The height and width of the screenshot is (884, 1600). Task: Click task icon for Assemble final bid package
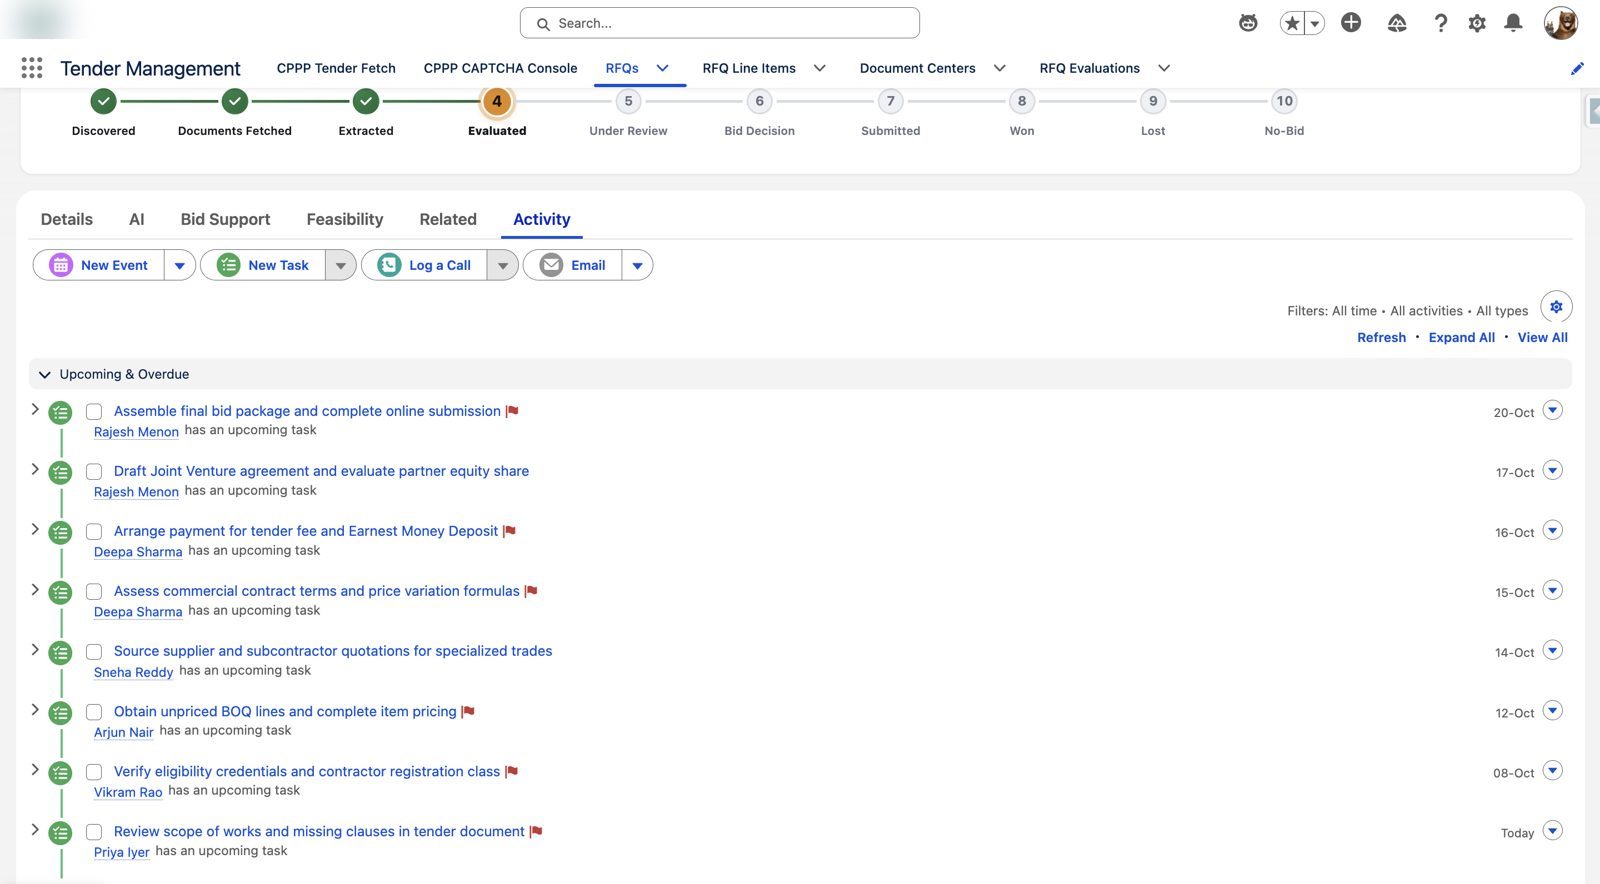point(61,412)
